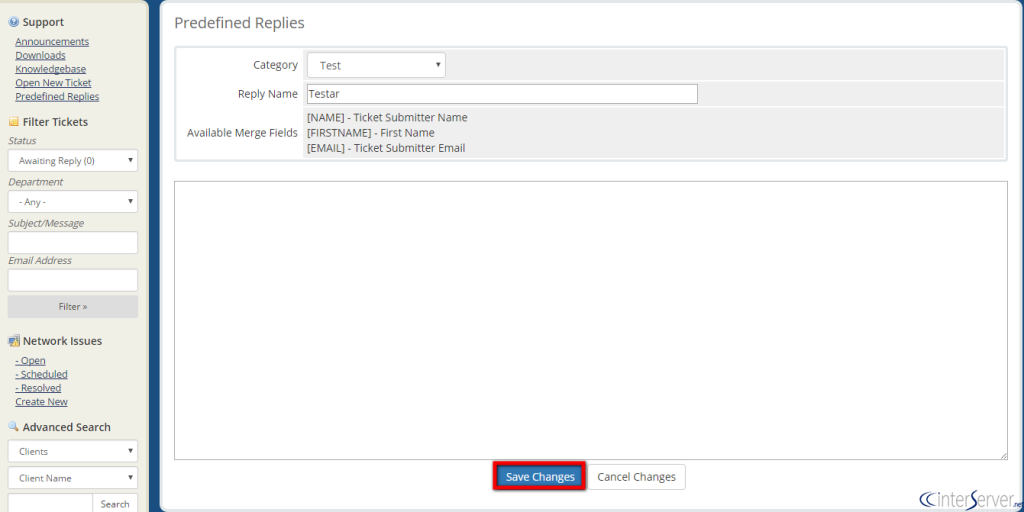Image resolution: width=1024 pixels, height=512 pixels.
Task: Open the Client Name search field dropdown
Action: [72, 478]
